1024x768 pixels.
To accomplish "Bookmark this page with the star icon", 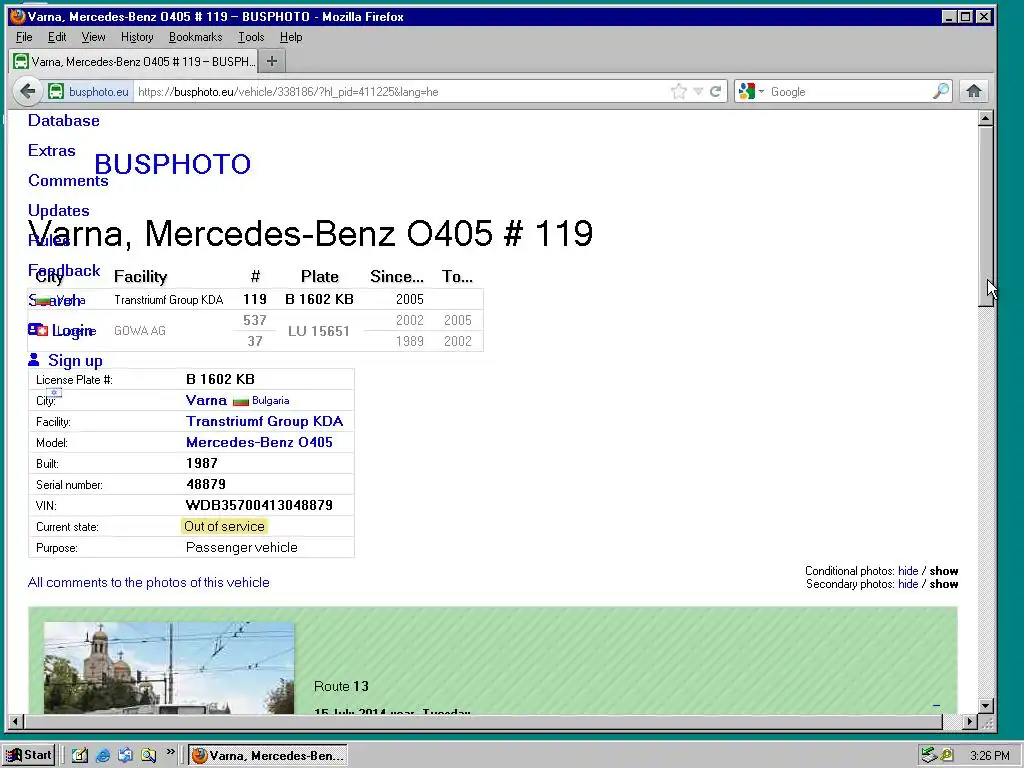I will [x=679, y=91].
